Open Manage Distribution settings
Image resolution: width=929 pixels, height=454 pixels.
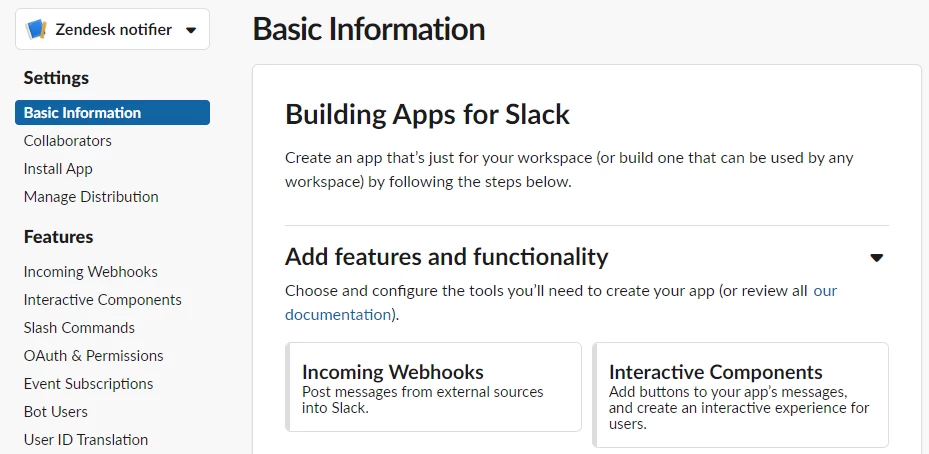[91, 197]
